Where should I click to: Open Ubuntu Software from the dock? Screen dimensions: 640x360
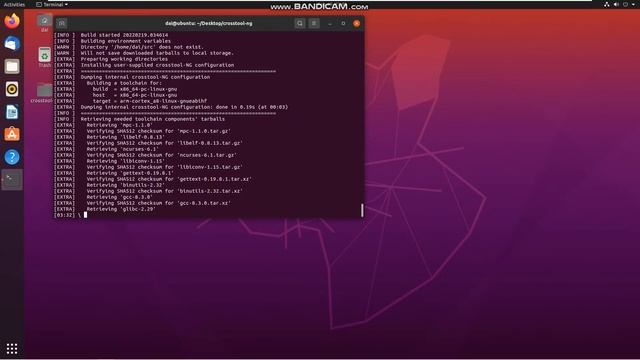pyautogui.click(x=12, y=134)
